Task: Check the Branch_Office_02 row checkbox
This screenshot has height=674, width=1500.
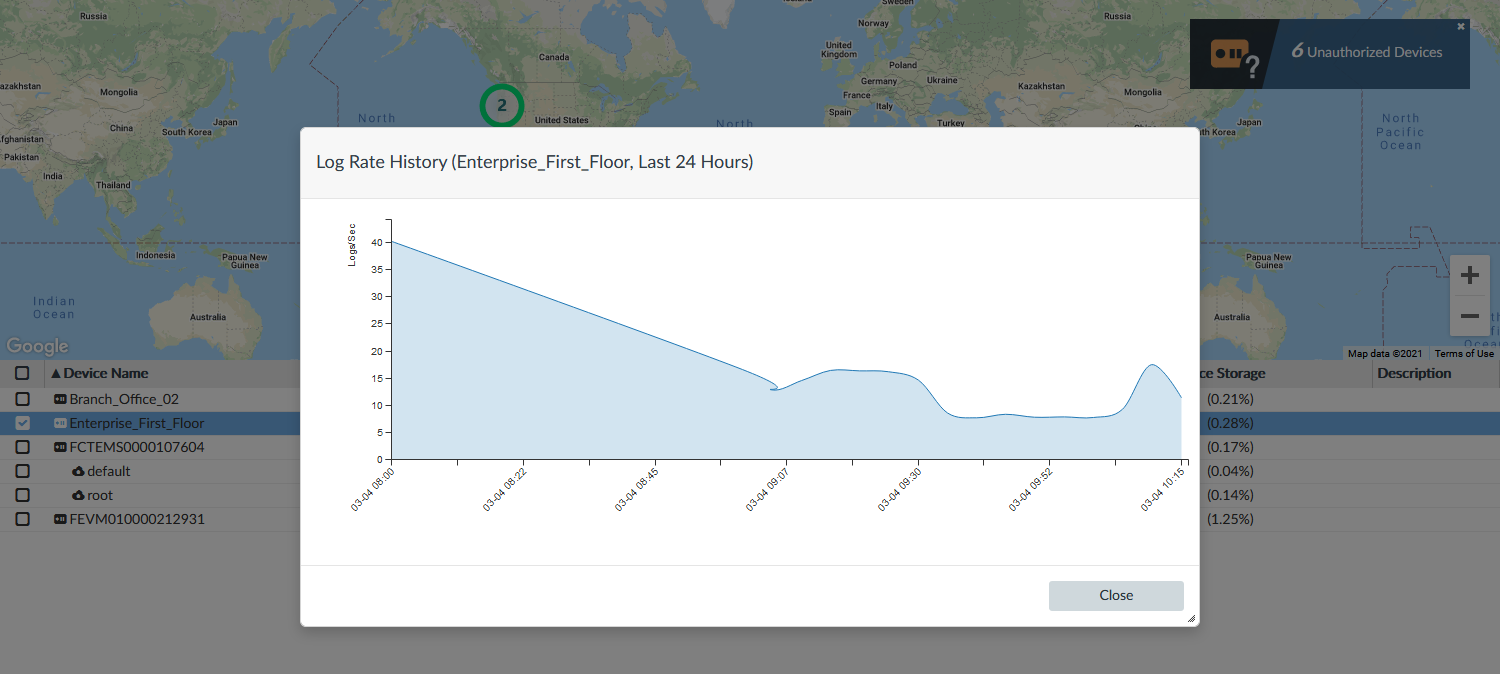Action: (22, 399)
